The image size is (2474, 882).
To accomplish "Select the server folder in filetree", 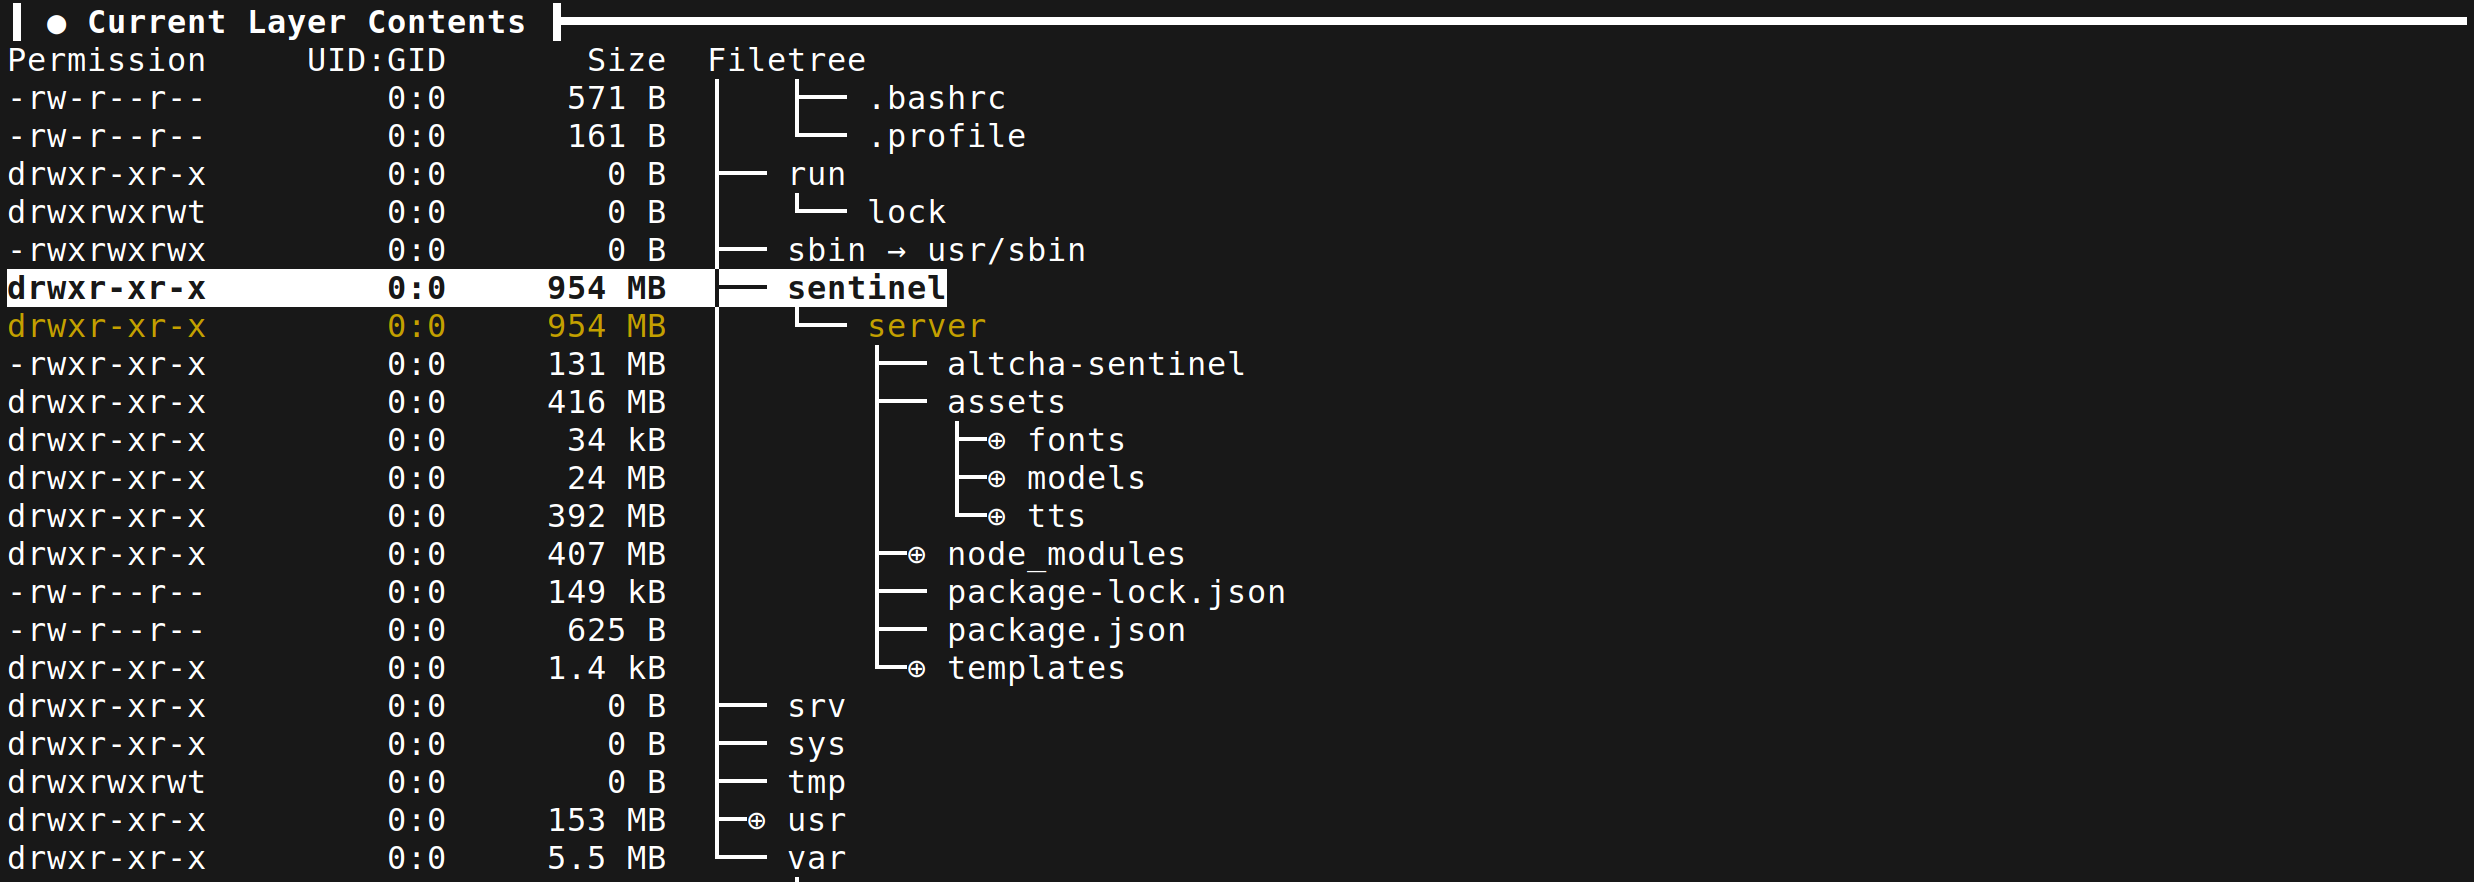I will point(926,327).
